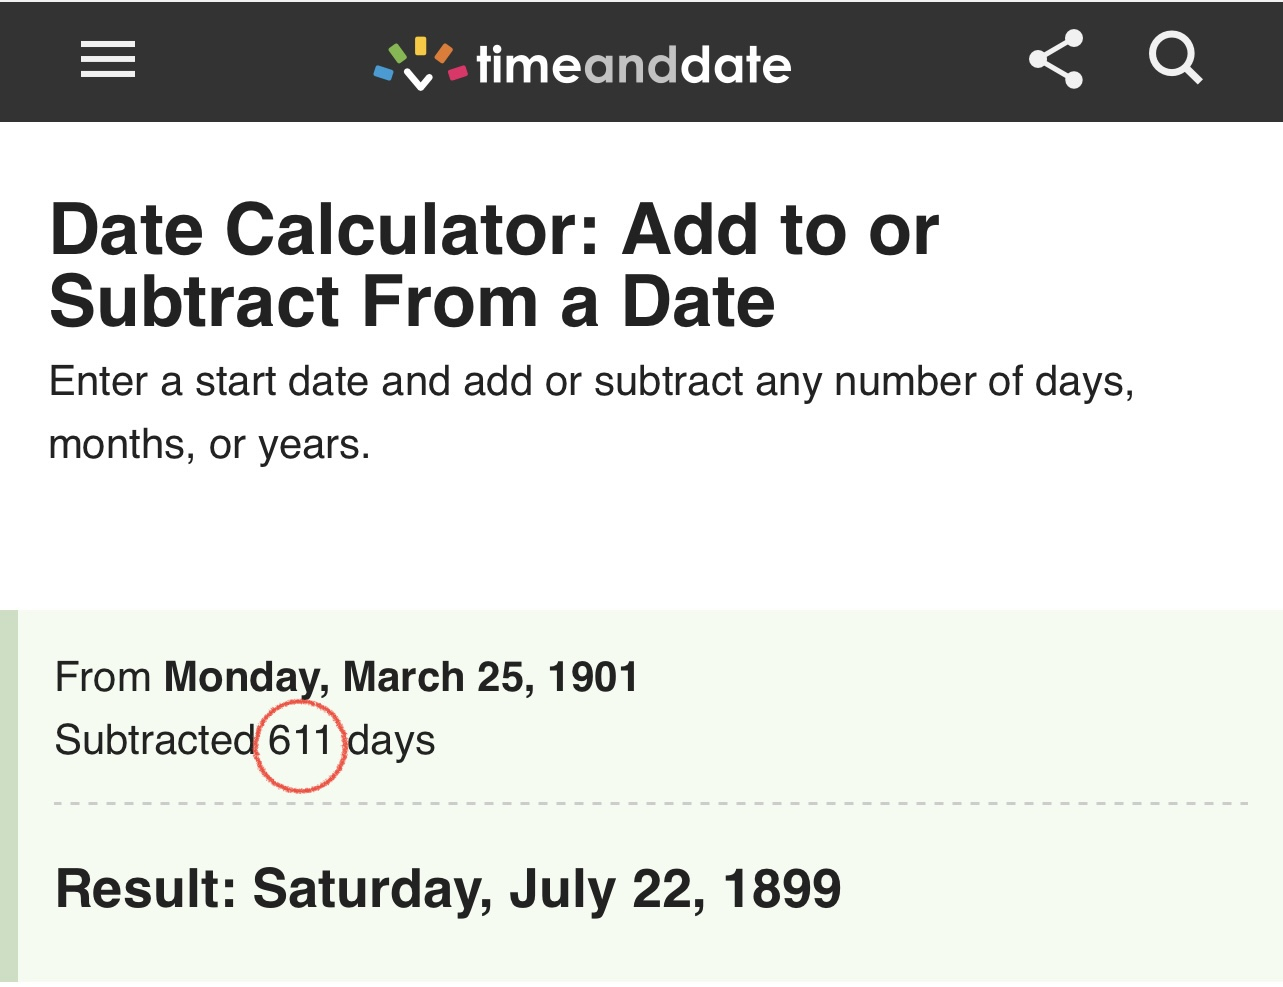Click the word "From" in the results box
This screenshot has height=987, width=1283.
(103, 678)
